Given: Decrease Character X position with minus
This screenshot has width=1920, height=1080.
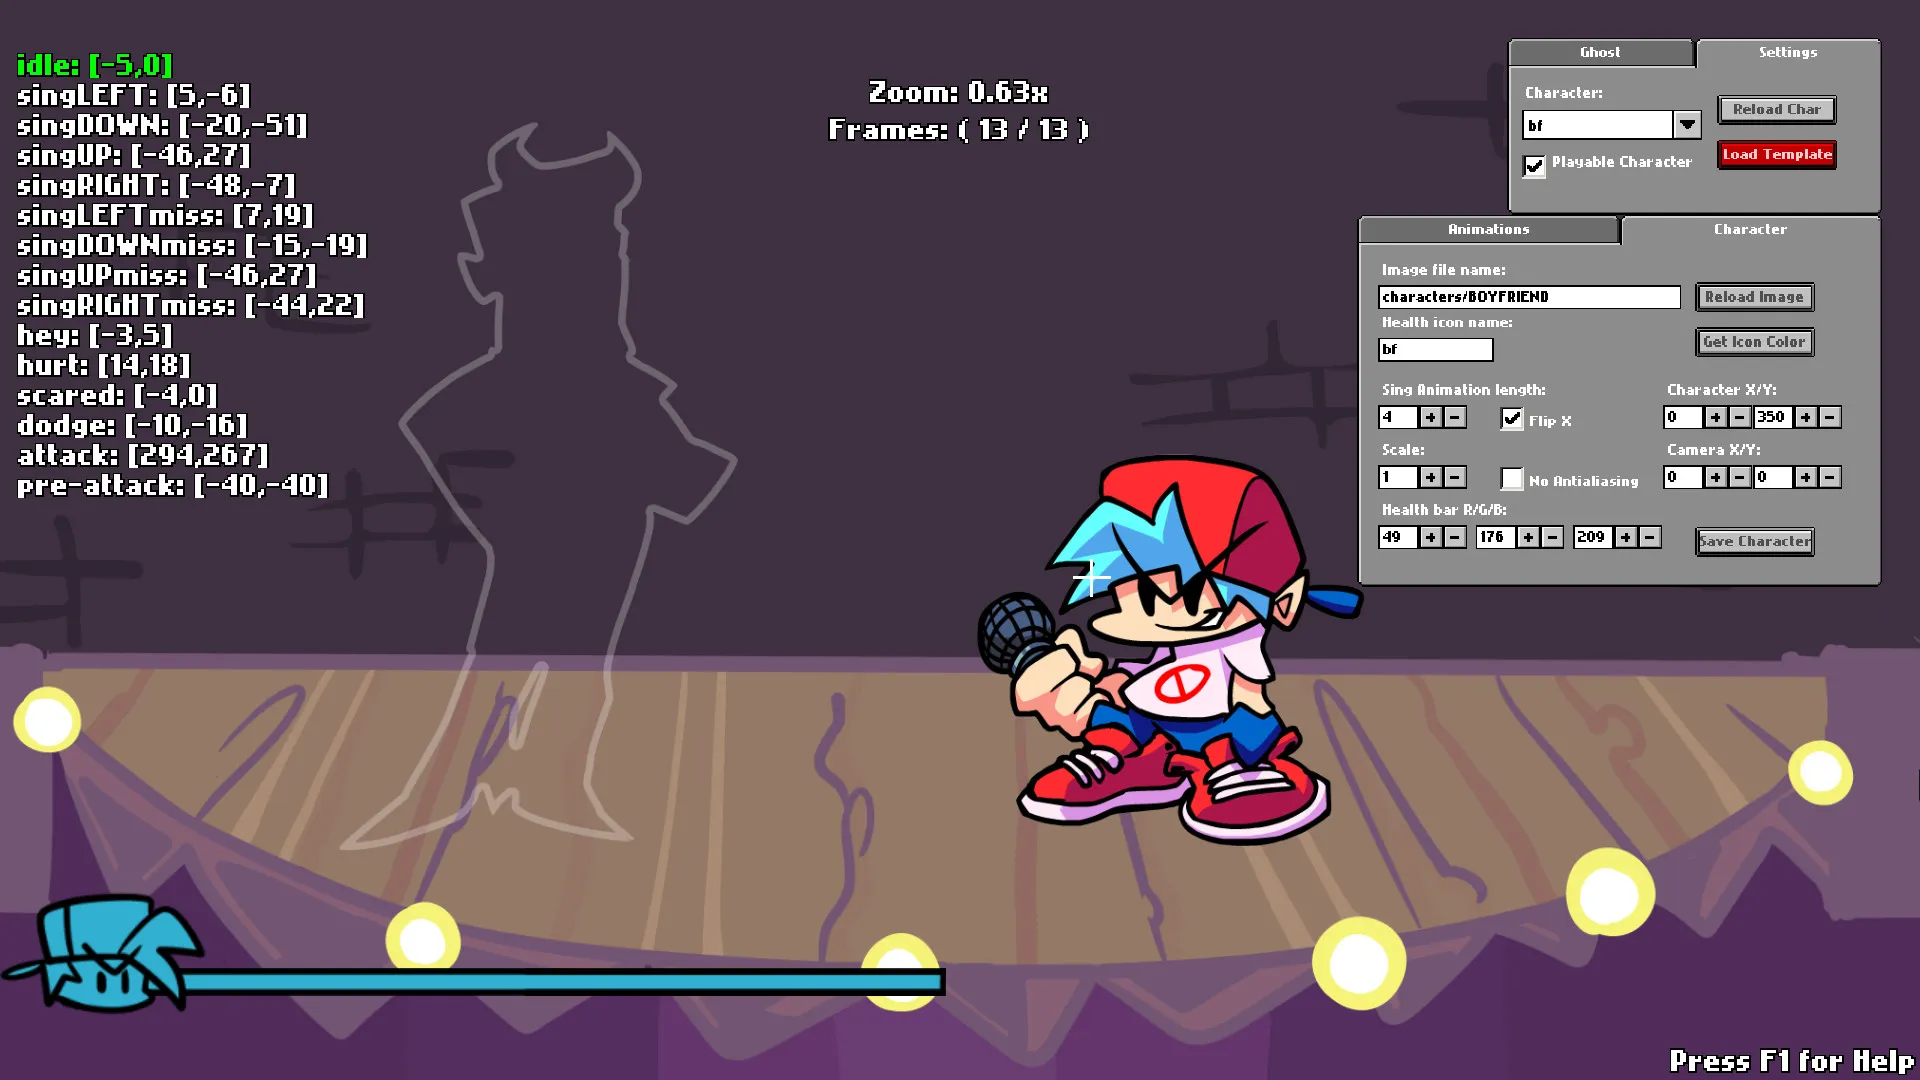Looking at the screenshot, I should coord(1740,418).
